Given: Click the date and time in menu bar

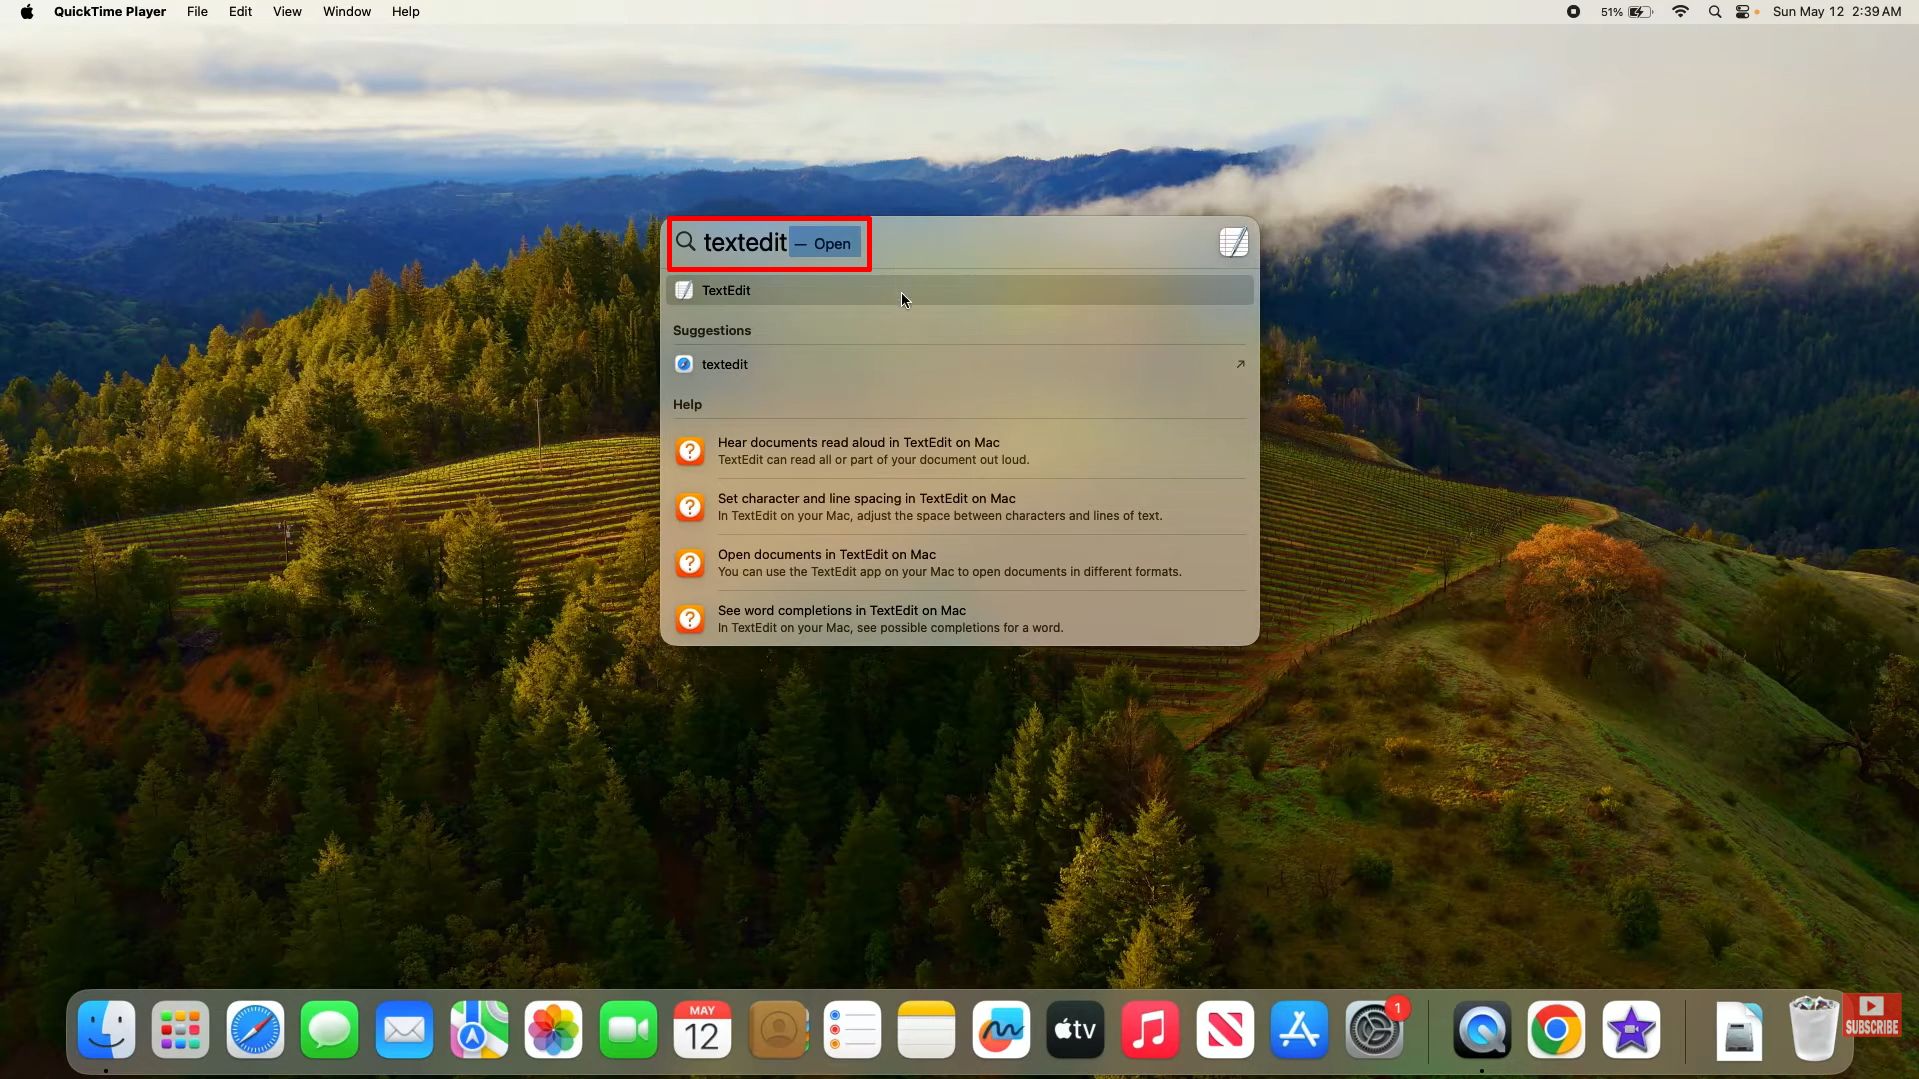Looking at the screenshot, I should pos(1837,12).
